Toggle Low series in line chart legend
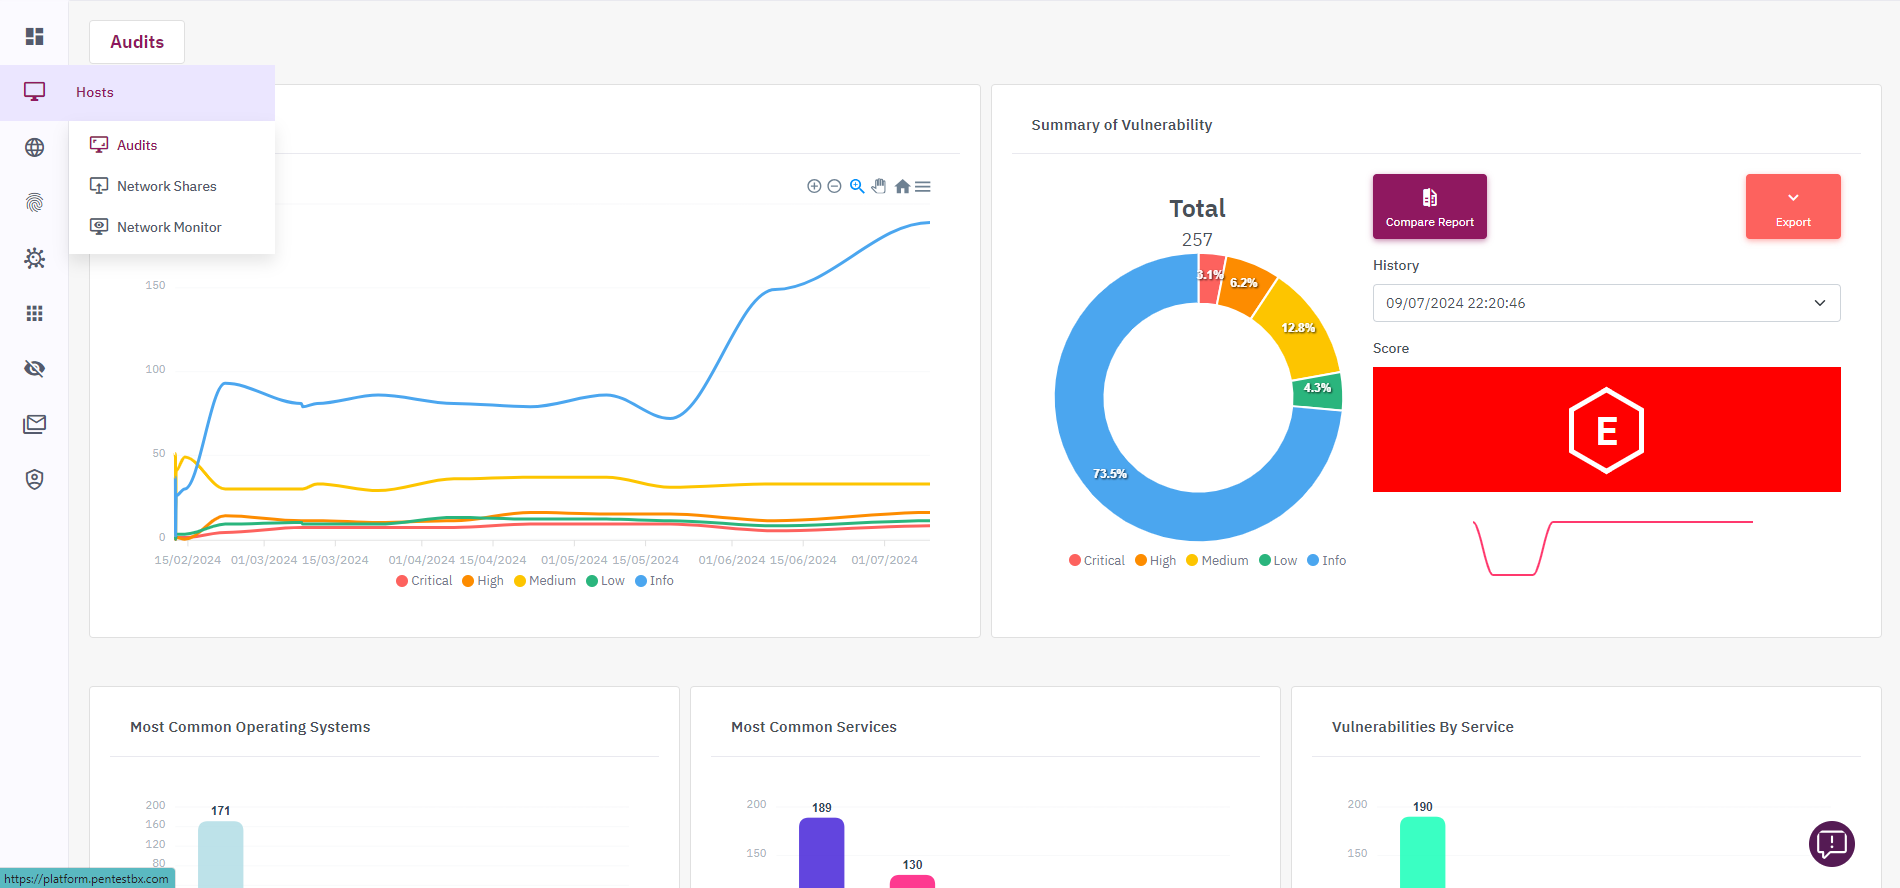Screen dimensions: 1900x888 pyautogui.click(x=605, y=581)
